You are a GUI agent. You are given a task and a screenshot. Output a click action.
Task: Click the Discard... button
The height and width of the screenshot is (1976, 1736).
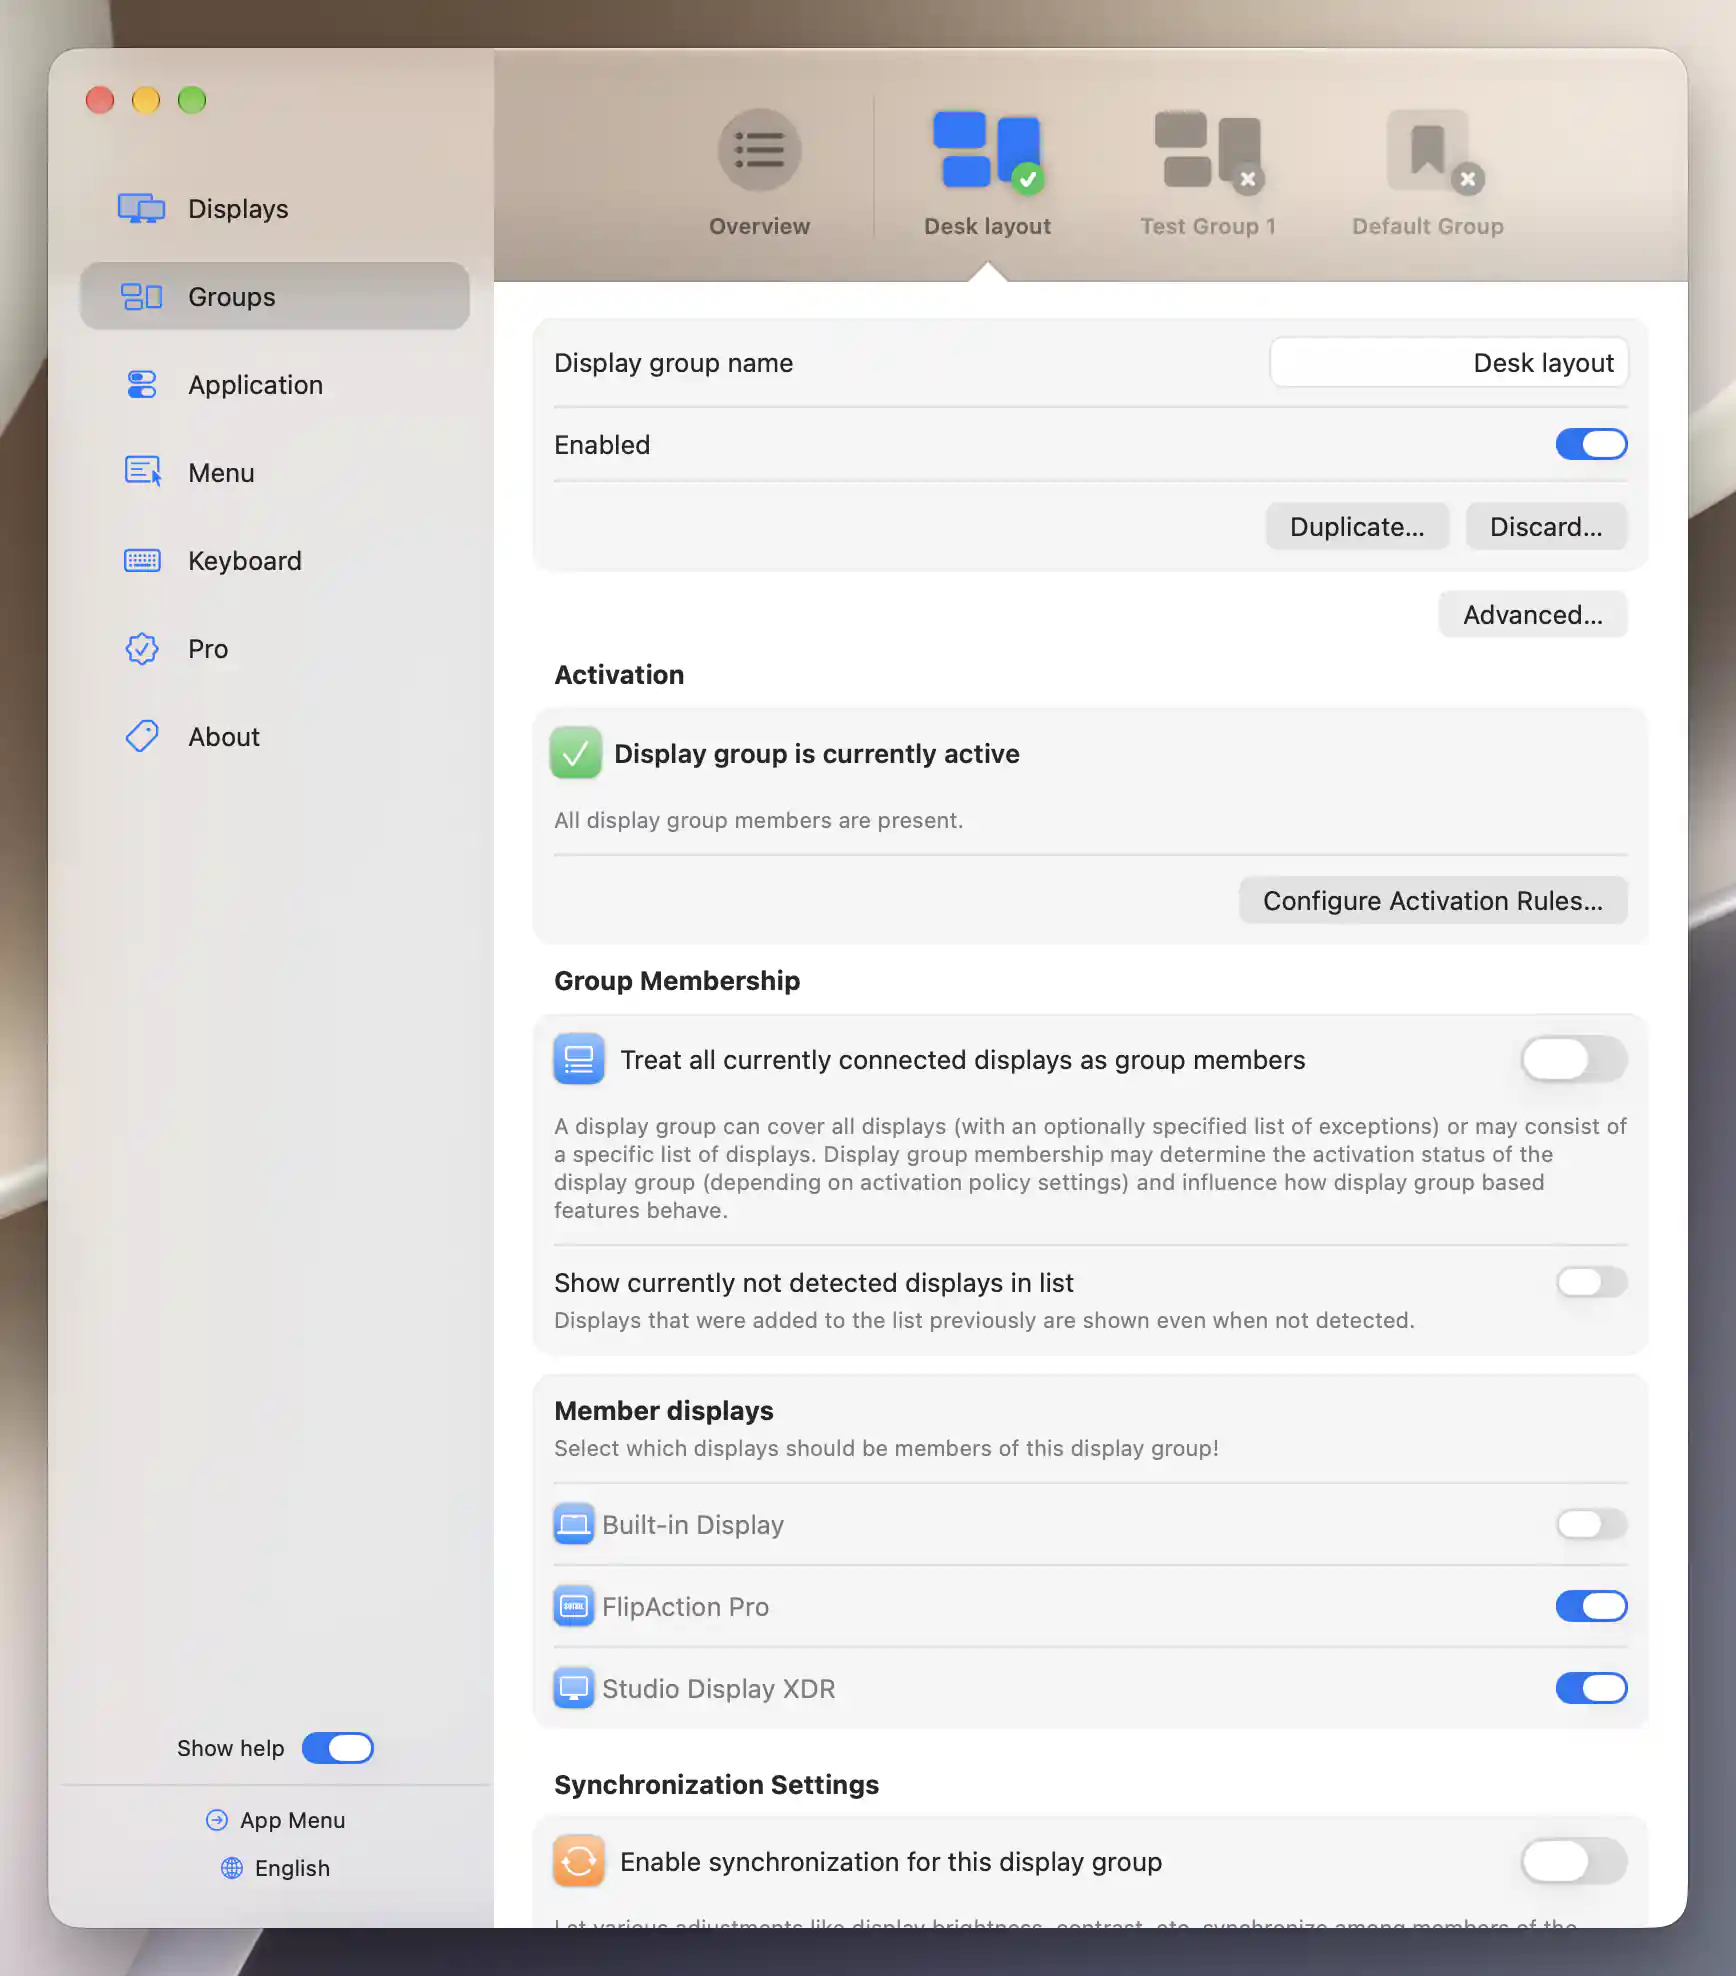point(1546,526)
